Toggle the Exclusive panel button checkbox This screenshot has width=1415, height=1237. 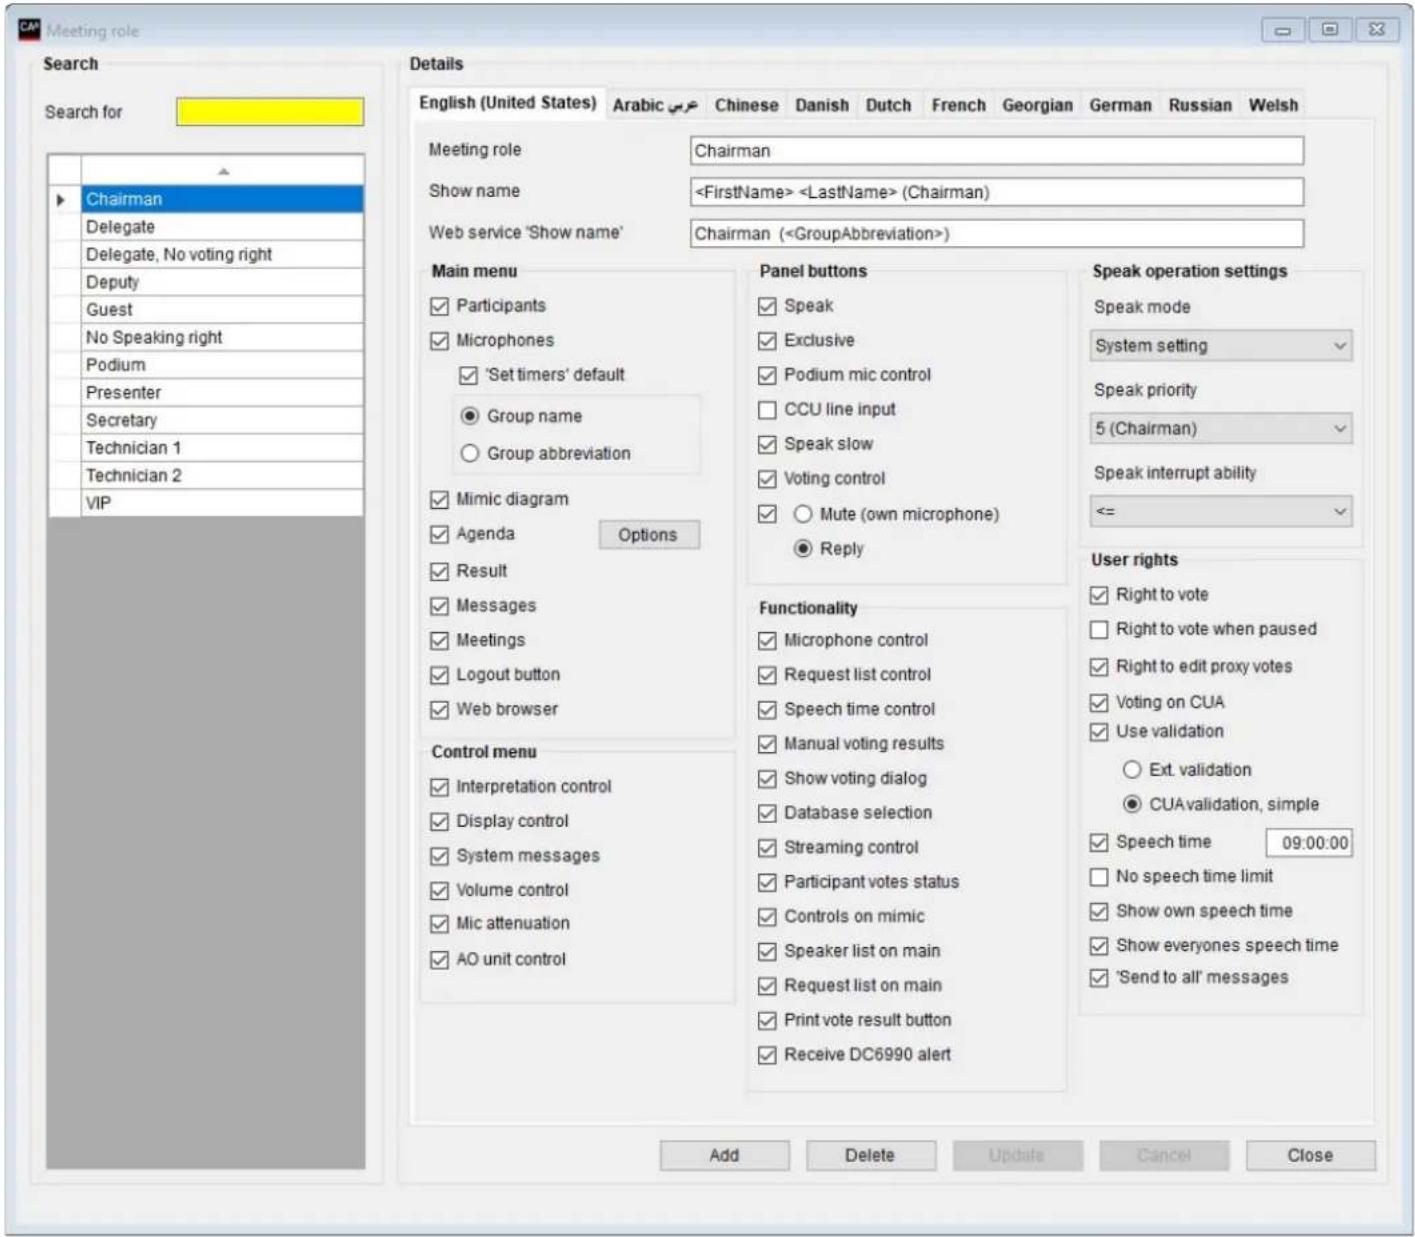coord(767,341)
